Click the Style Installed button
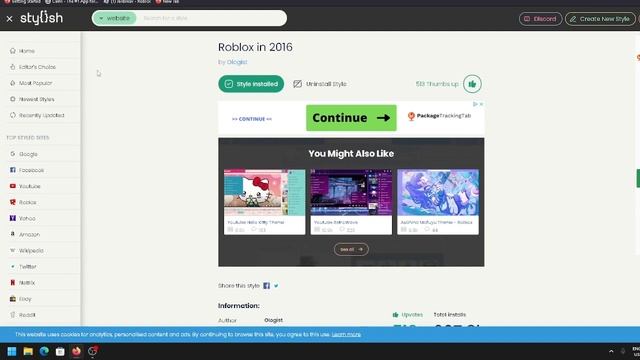Image resolution: width=640 pixels, height=360 pixels. (x=251, y=84)
